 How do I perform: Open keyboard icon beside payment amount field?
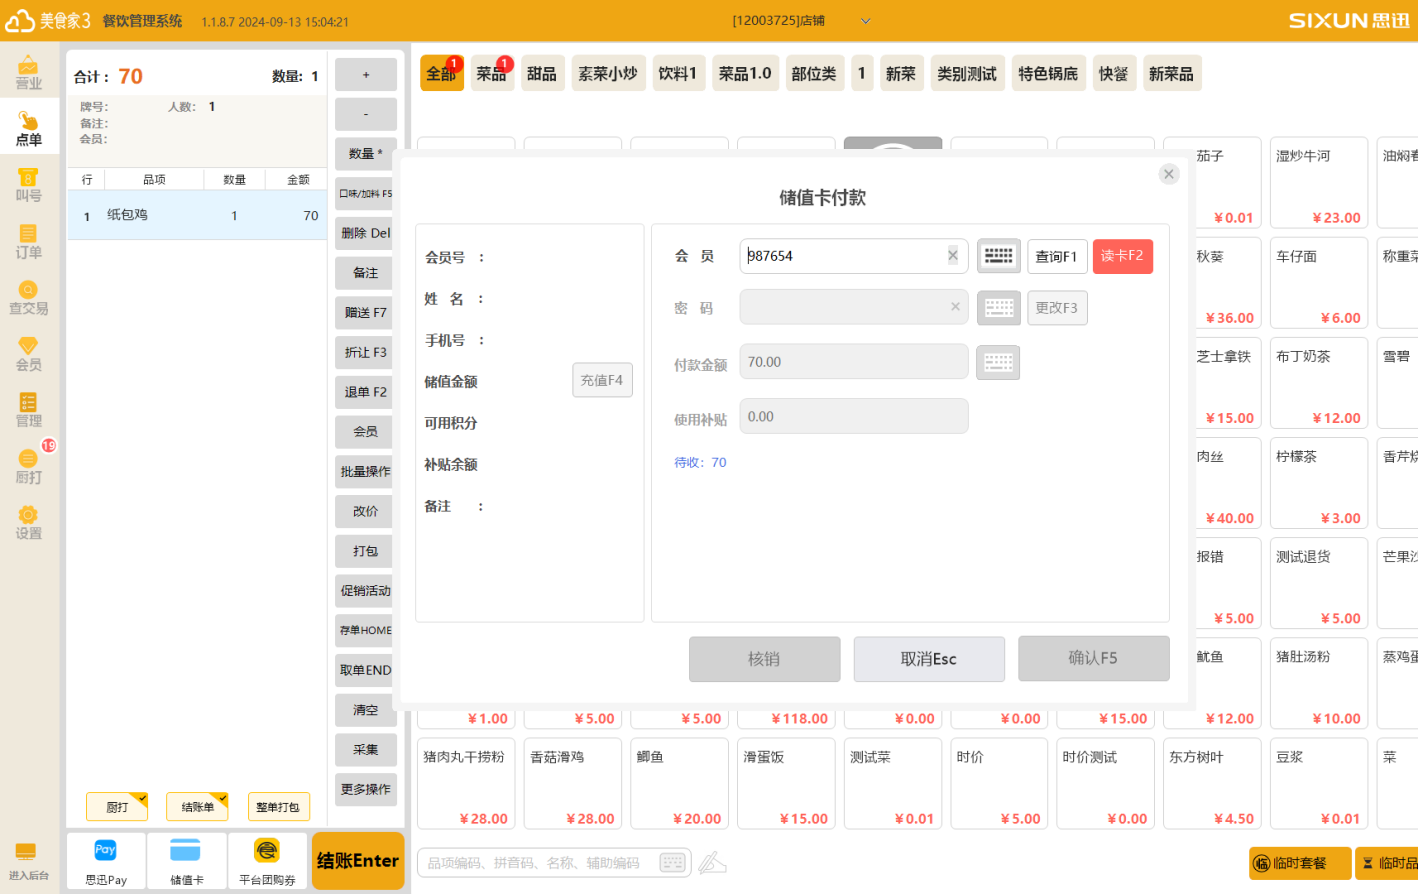click(x=998, y=362)
